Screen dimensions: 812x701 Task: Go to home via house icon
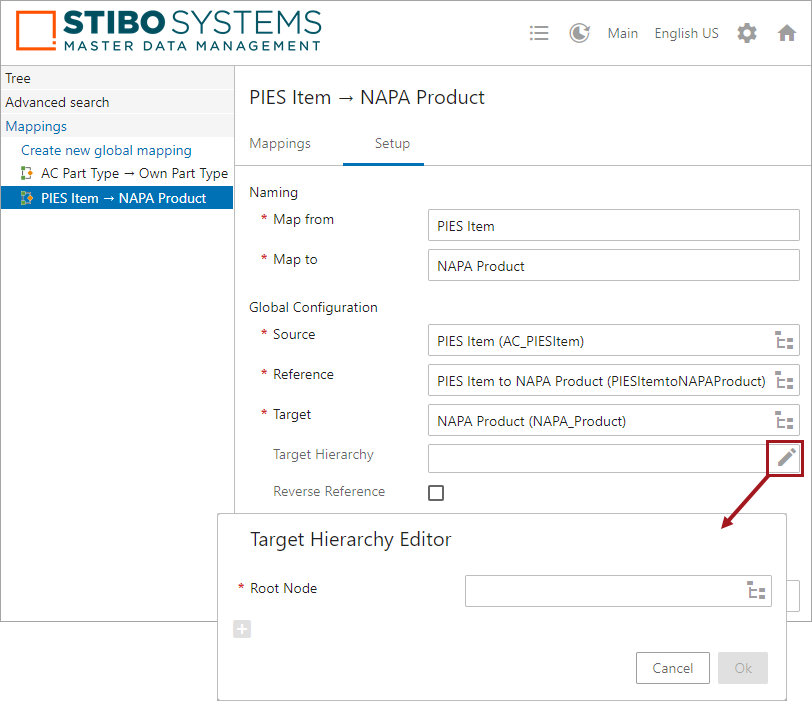(x=787, y=33)
